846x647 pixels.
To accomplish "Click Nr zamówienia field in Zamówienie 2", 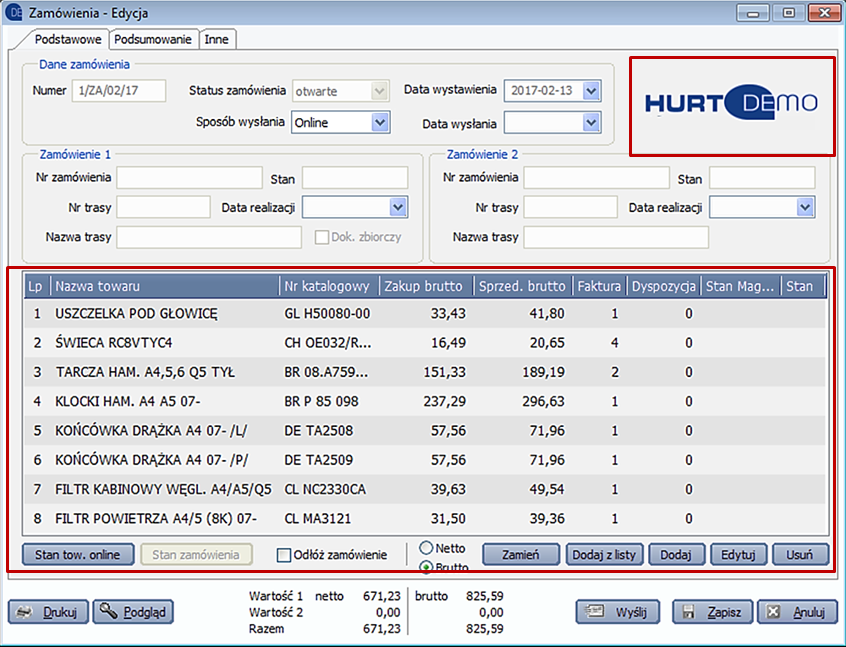I will point(597,178).
